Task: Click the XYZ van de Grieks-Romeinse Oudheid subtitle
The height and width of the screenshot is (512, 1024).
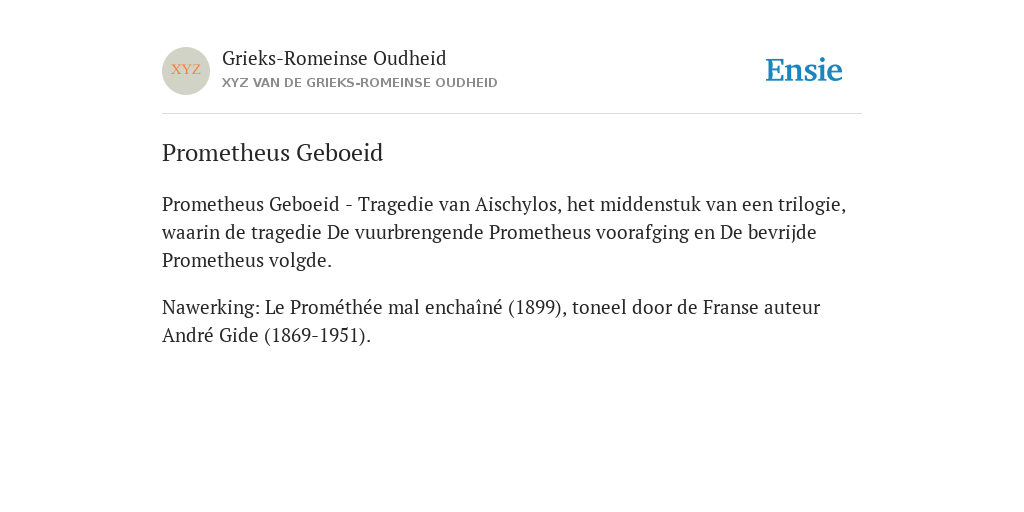Action: pyautogui.click(x=360, y=83)
